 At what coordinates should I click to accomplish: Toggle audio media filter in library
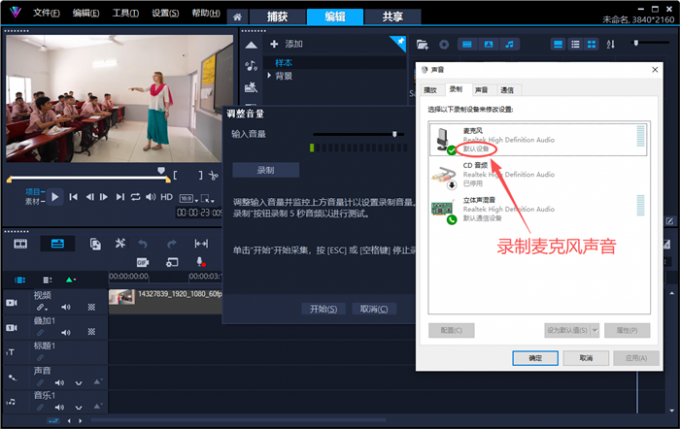(510, 44)
